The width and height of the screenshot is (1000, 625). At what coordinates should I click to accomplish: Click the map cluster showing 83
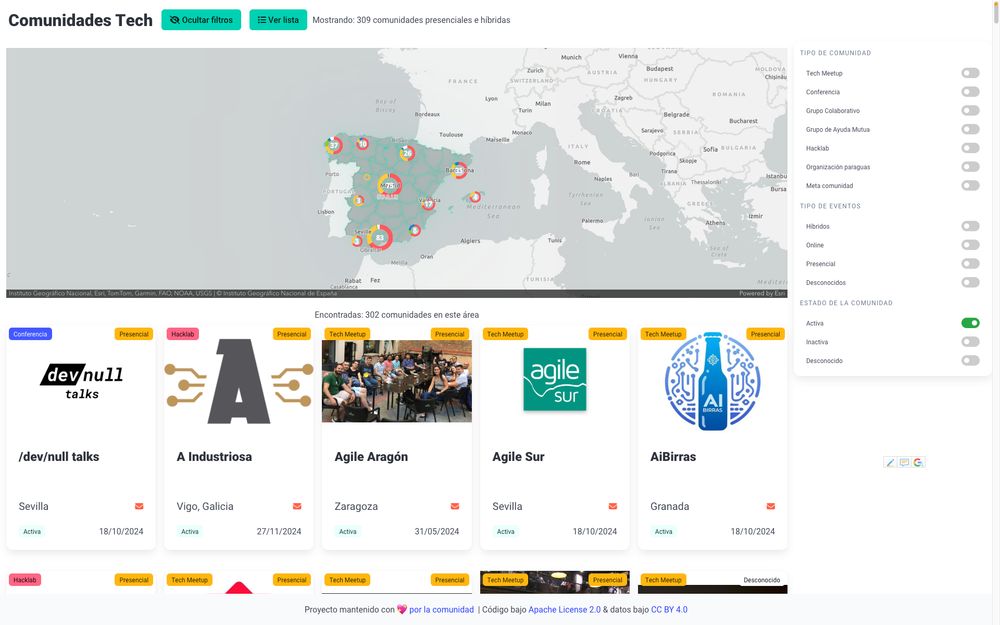pyautogui.click(x=379, y=237)
